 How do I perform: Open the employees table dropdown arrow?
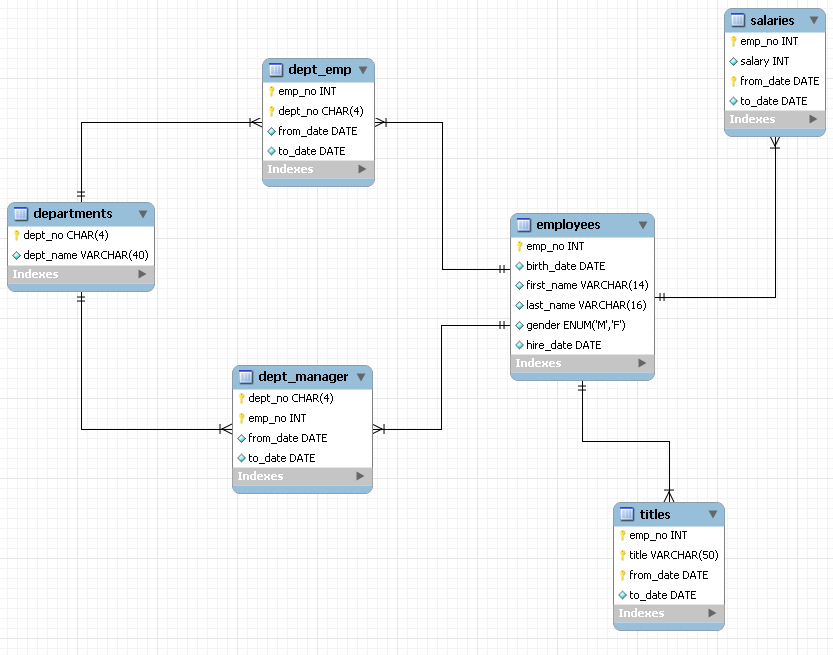643,225
